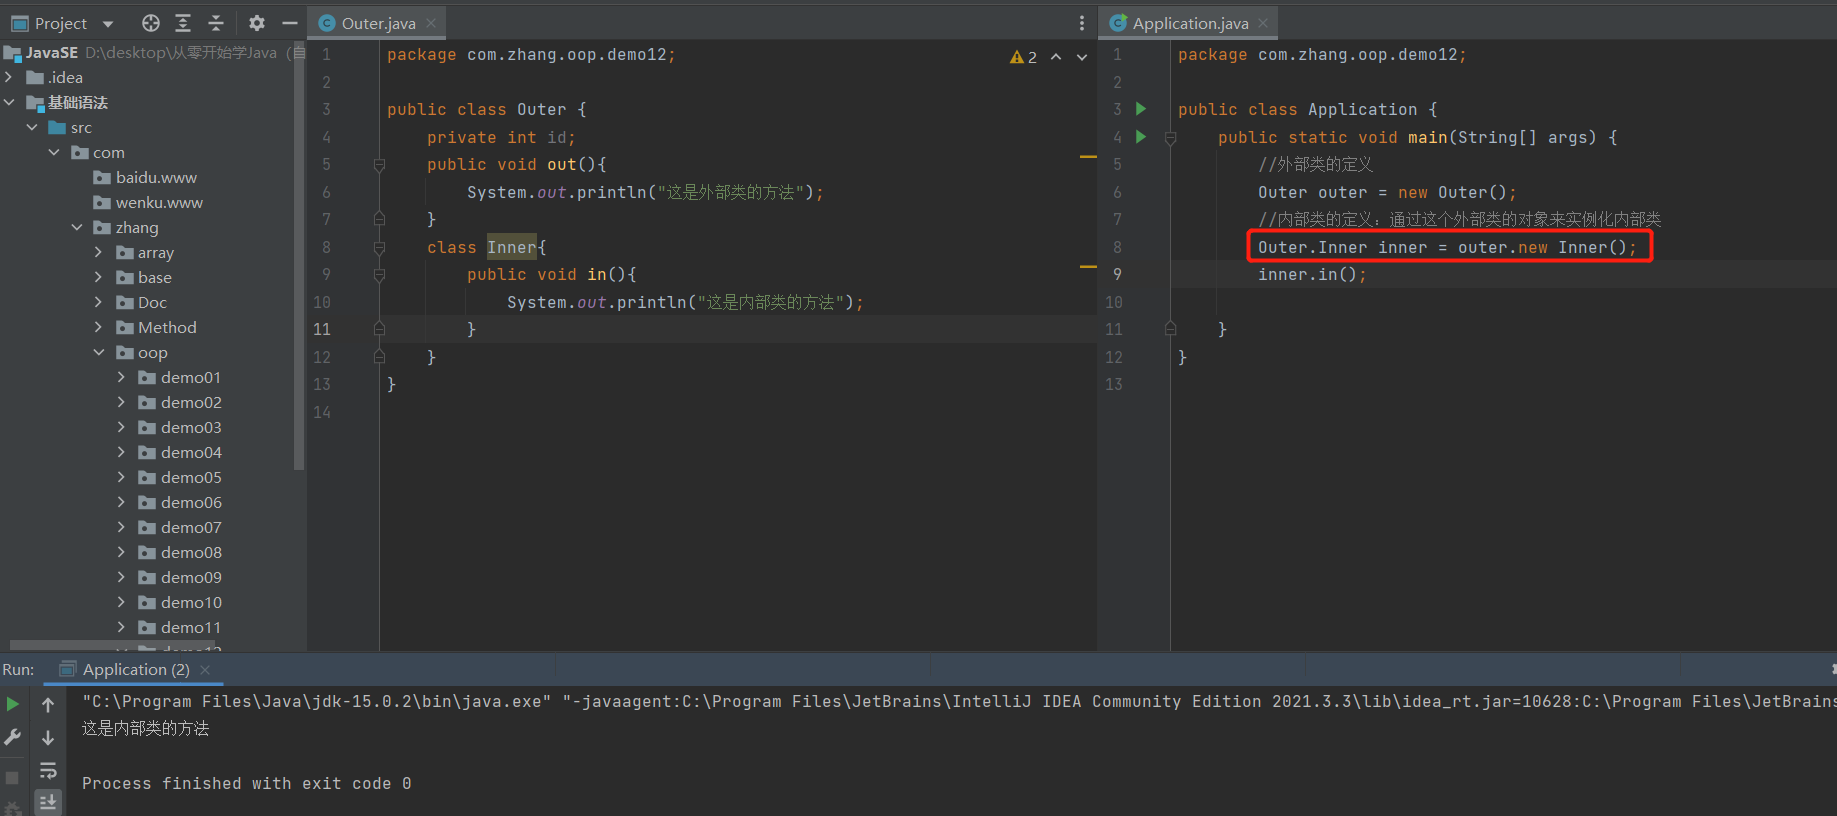Fold the main method in Application.java

1170,138
